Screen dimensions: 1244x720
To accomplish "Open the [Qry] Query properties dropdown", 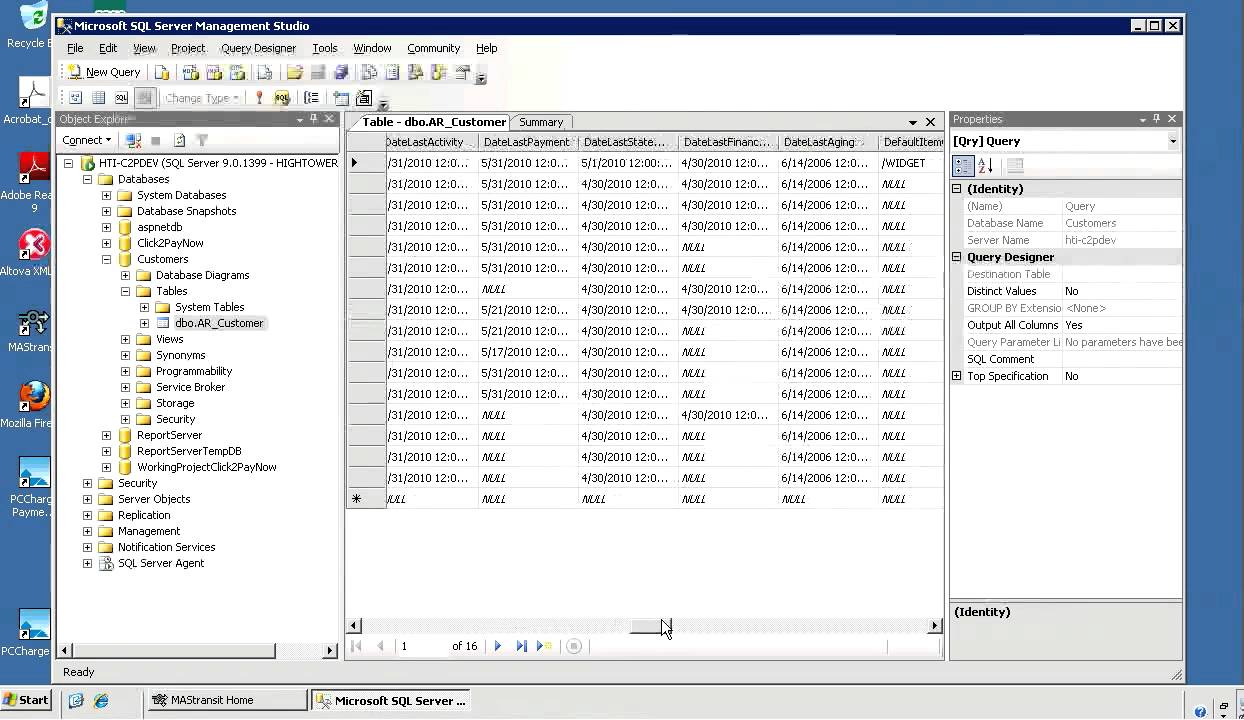I will (1173, 141).
